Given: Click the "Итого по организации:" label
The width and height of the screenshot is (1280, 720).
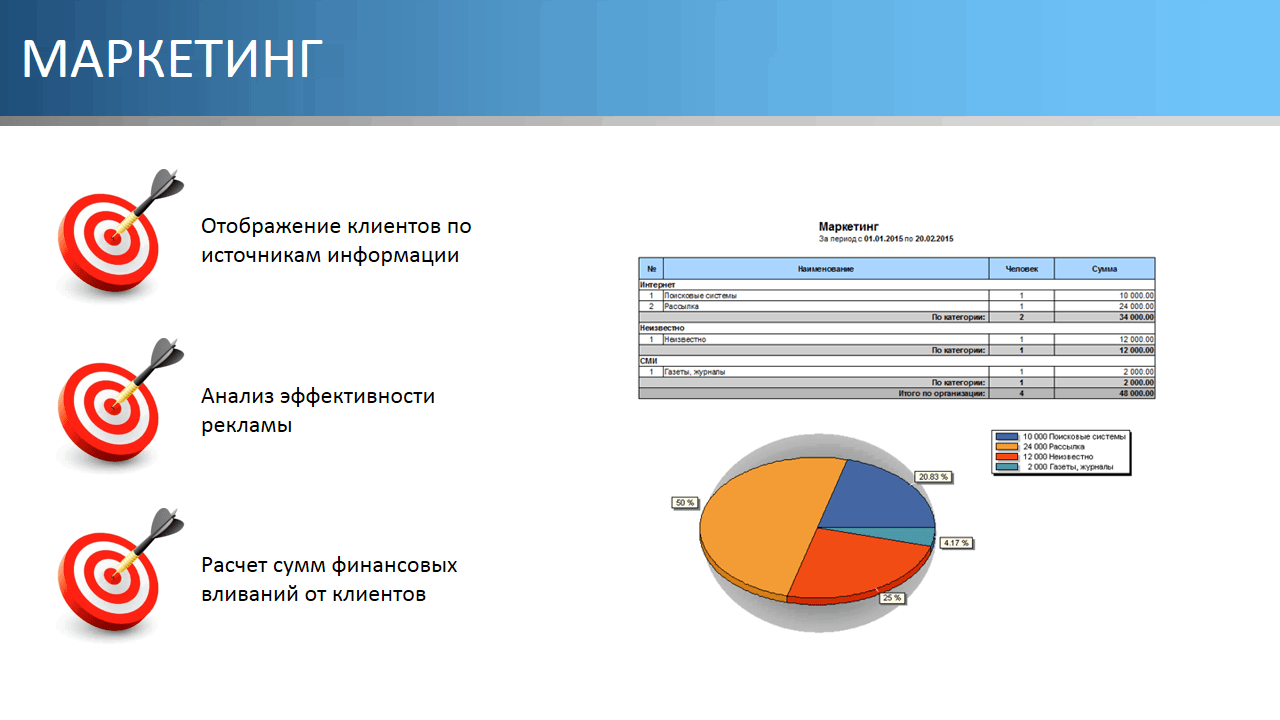Looking at the screenshot, I should coord(942,393).
